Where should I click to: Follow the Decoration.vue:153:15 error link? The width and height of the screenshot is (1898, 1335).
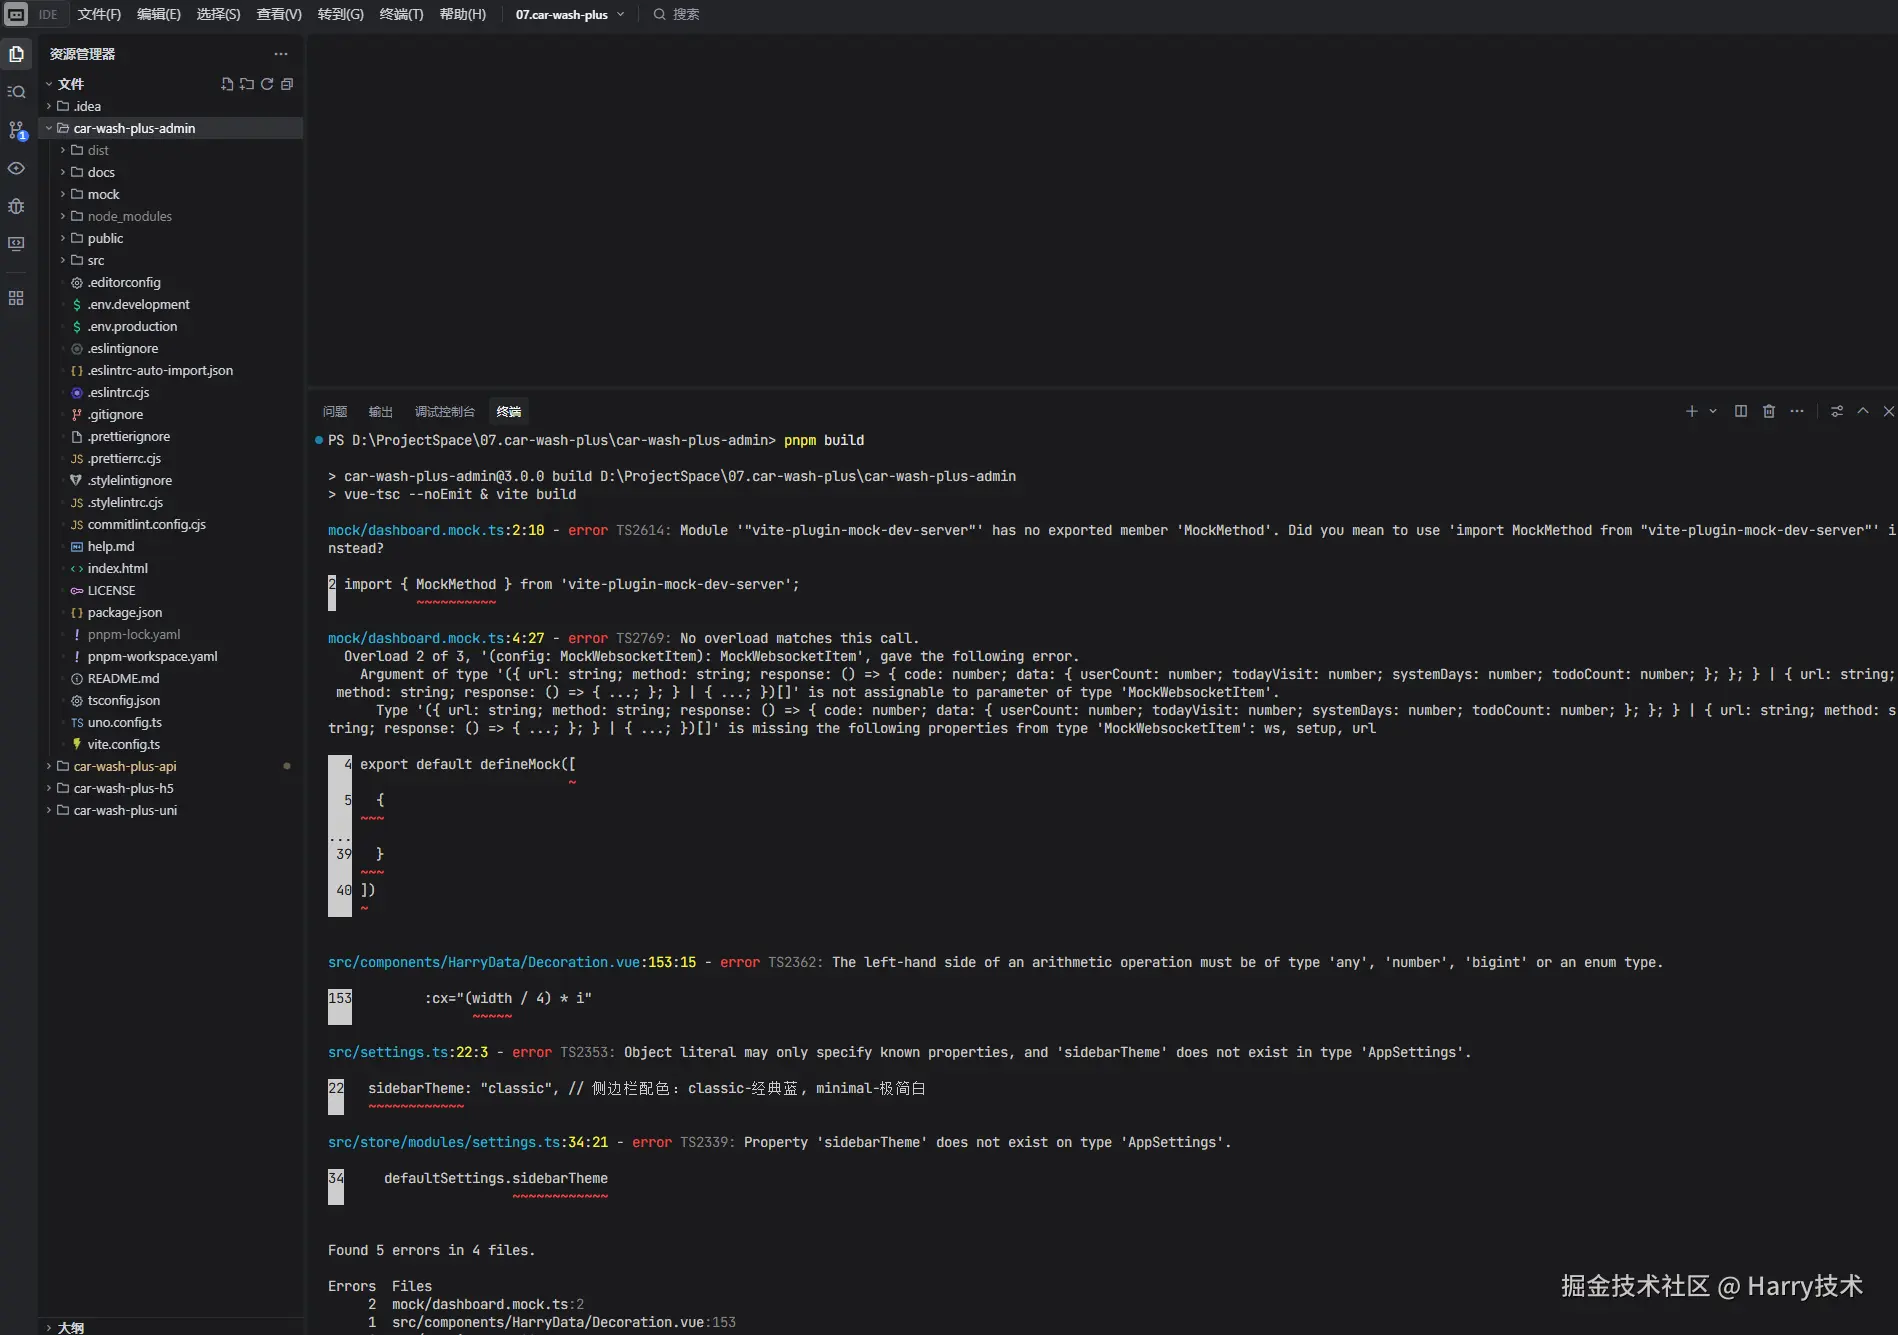pos(512,962)
